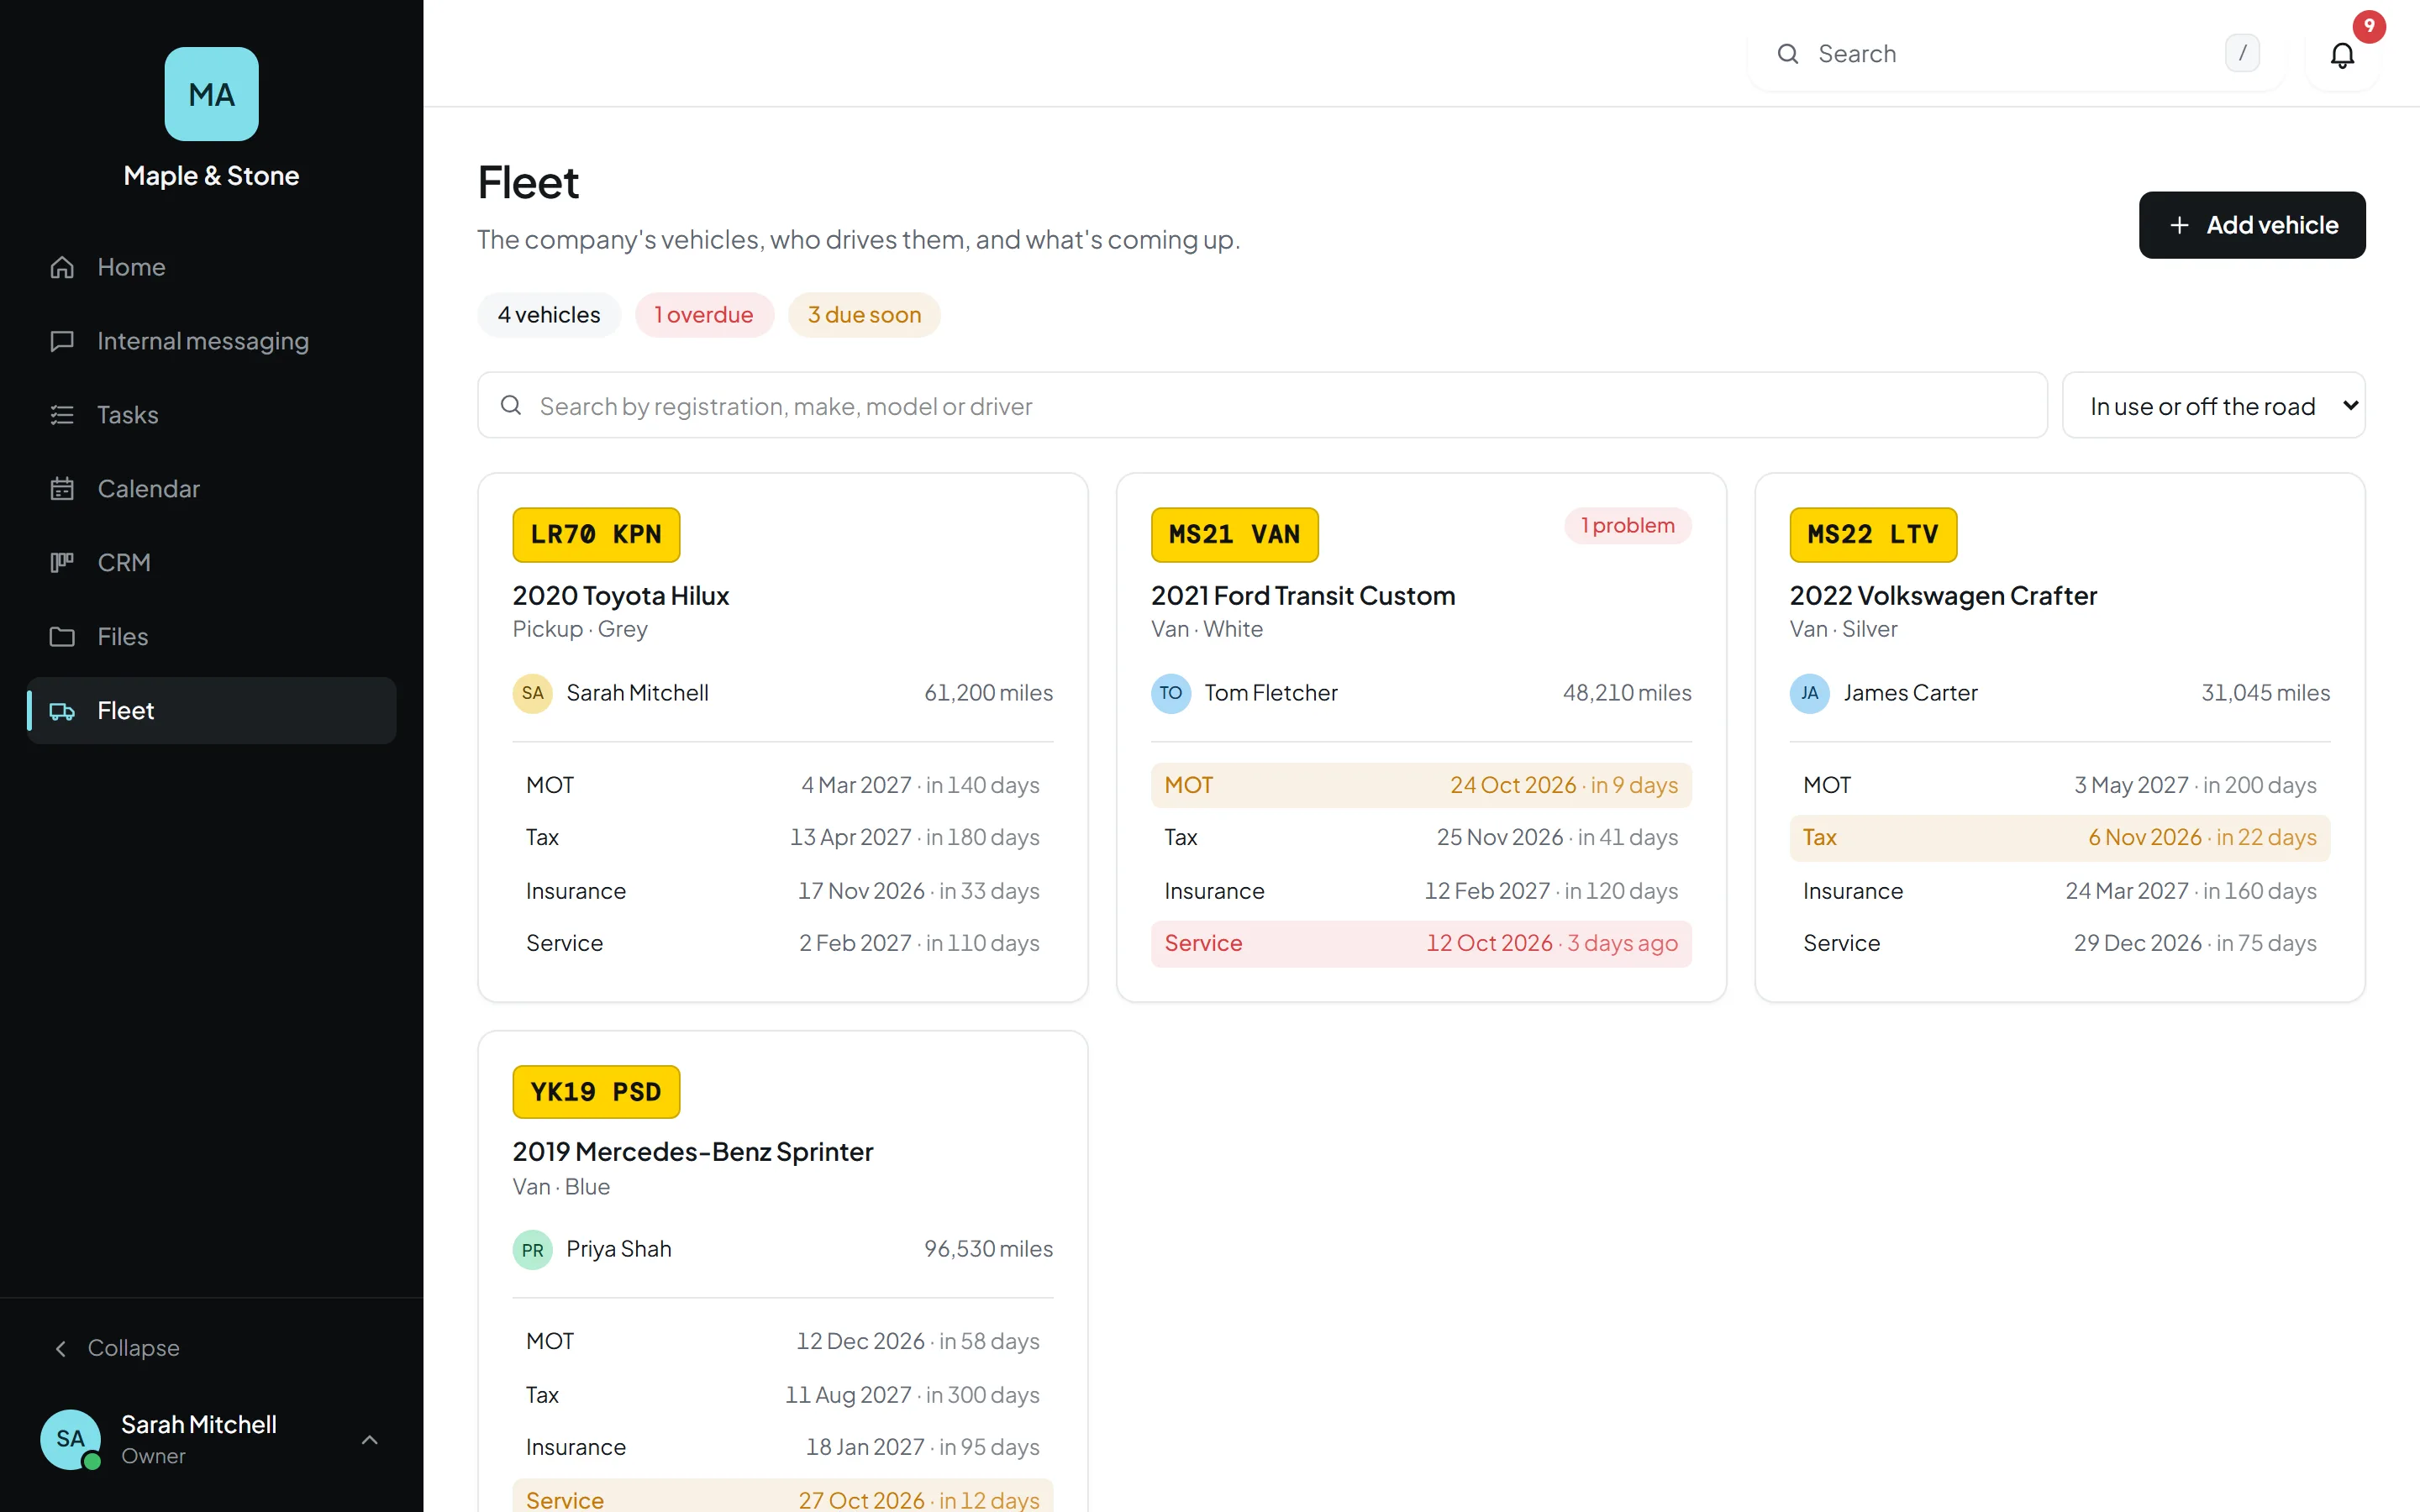
Task: Go to Internal messaging
Action: 211,341
